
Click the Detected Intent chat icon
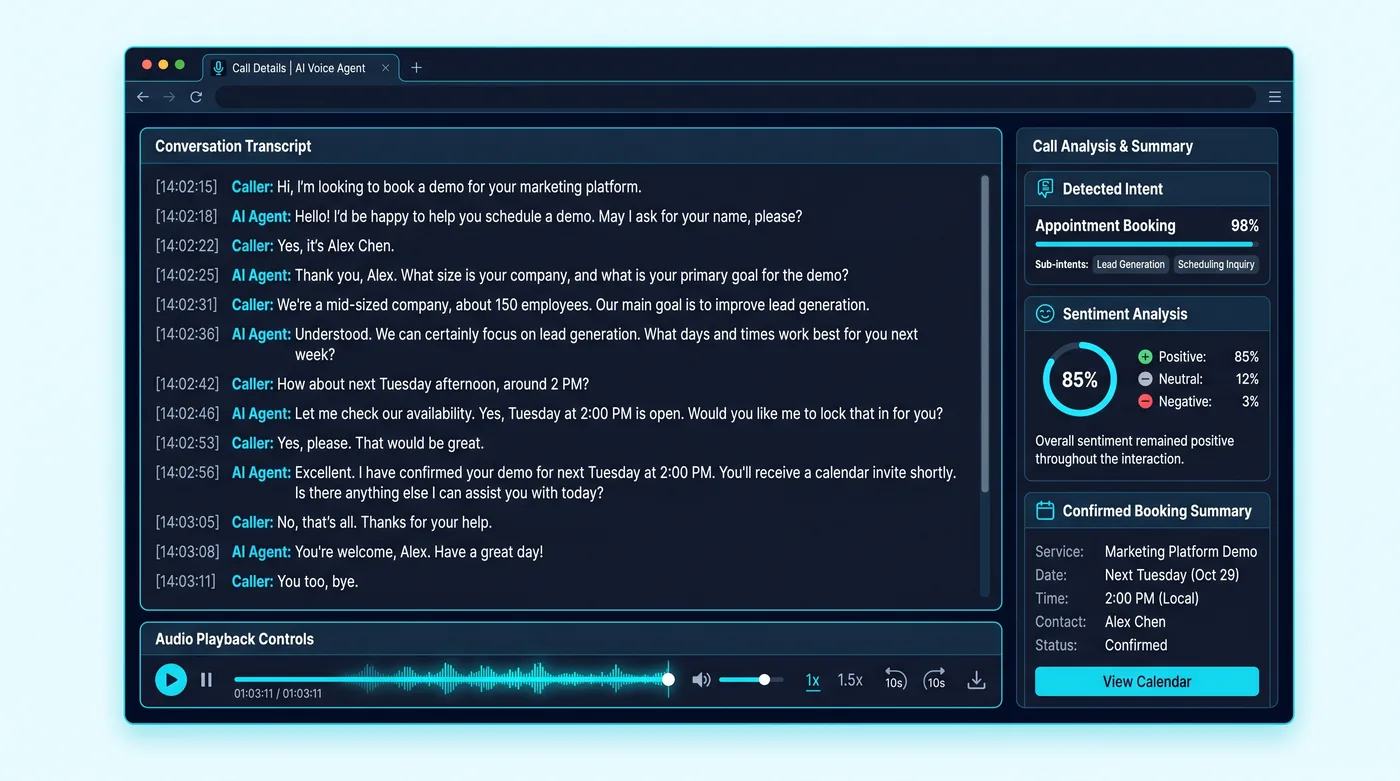click(x=1045, y=188)
